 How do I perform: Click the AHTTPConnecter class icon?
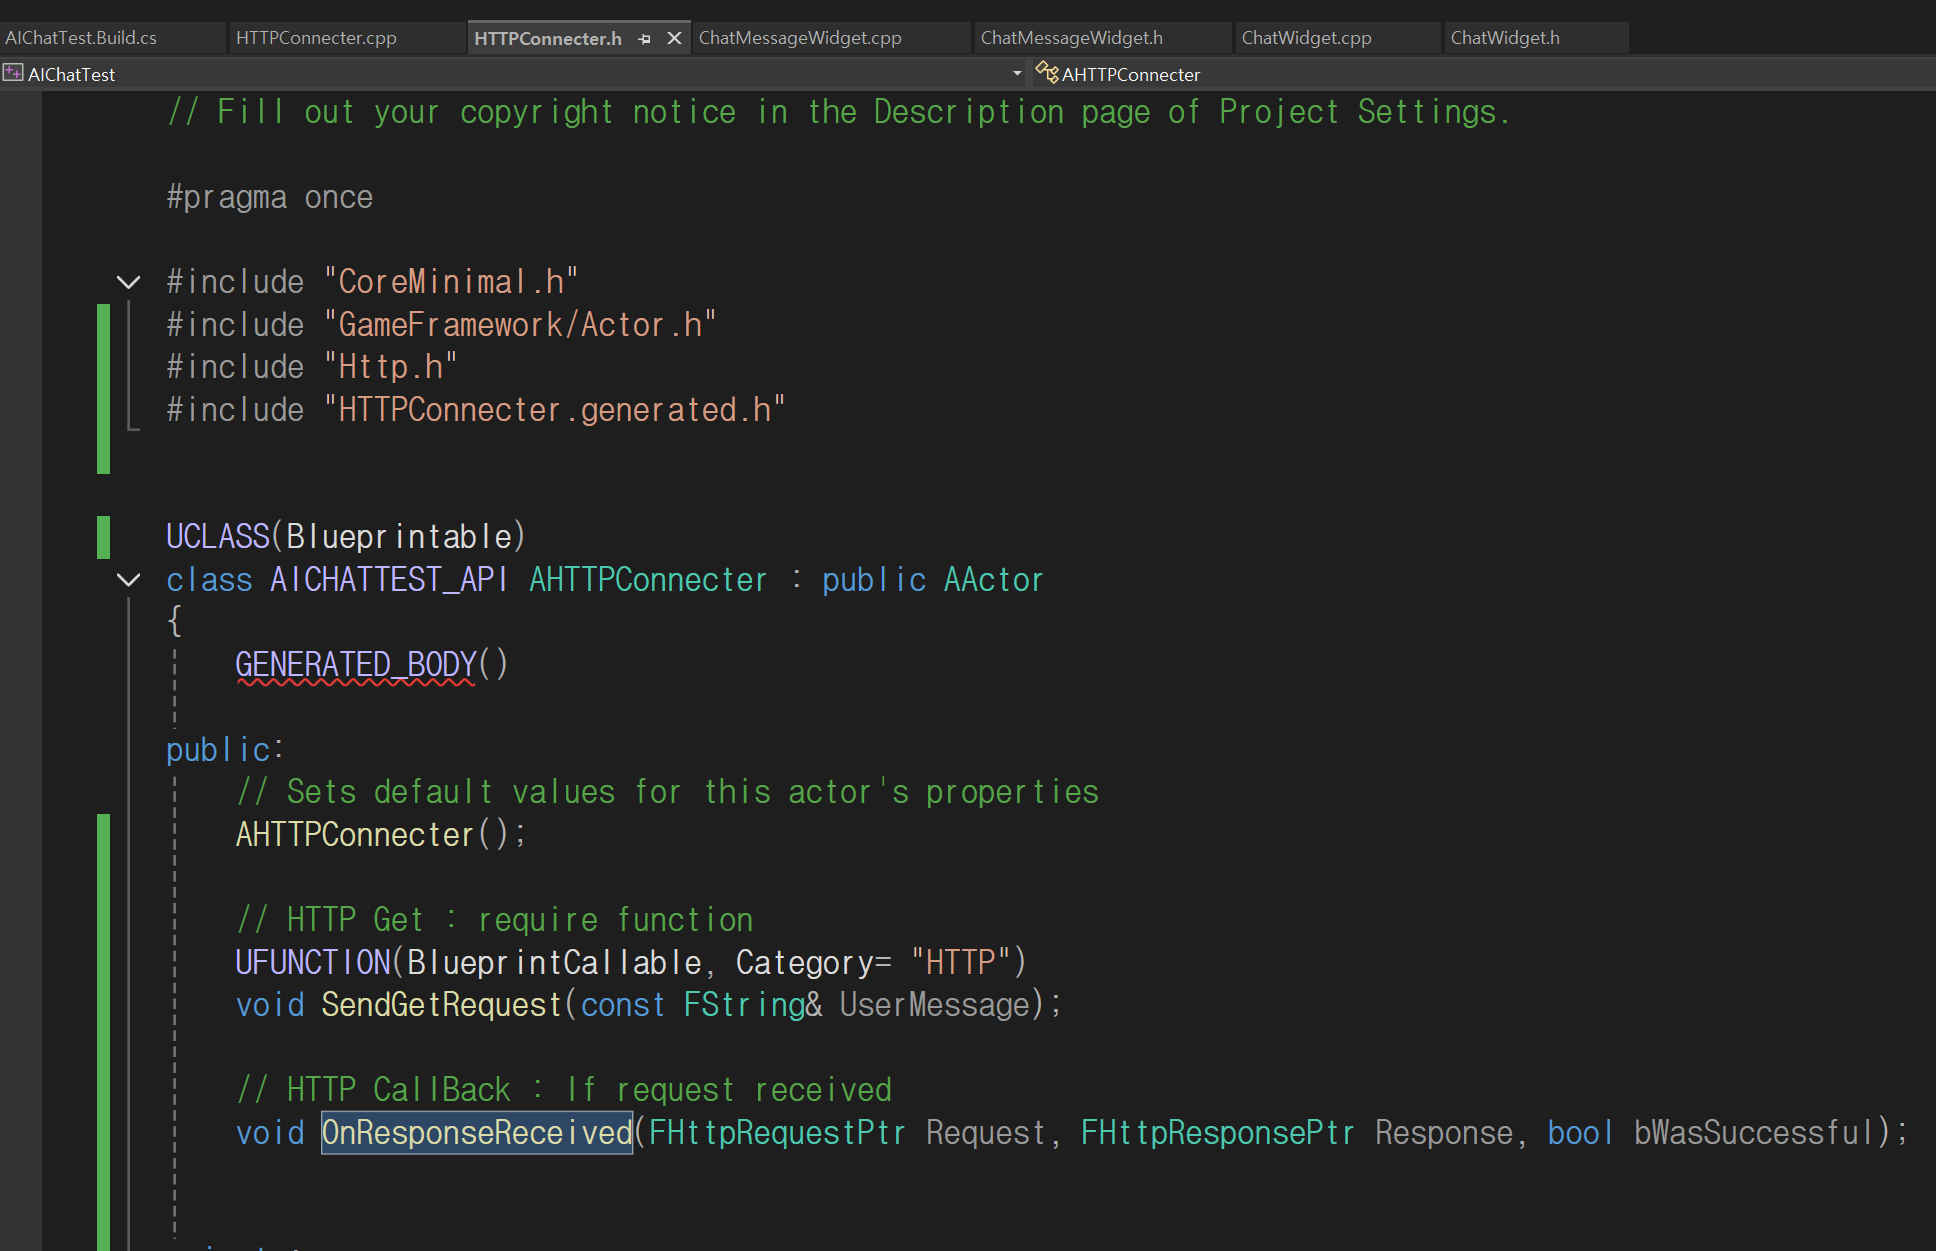pos(1046,72)
